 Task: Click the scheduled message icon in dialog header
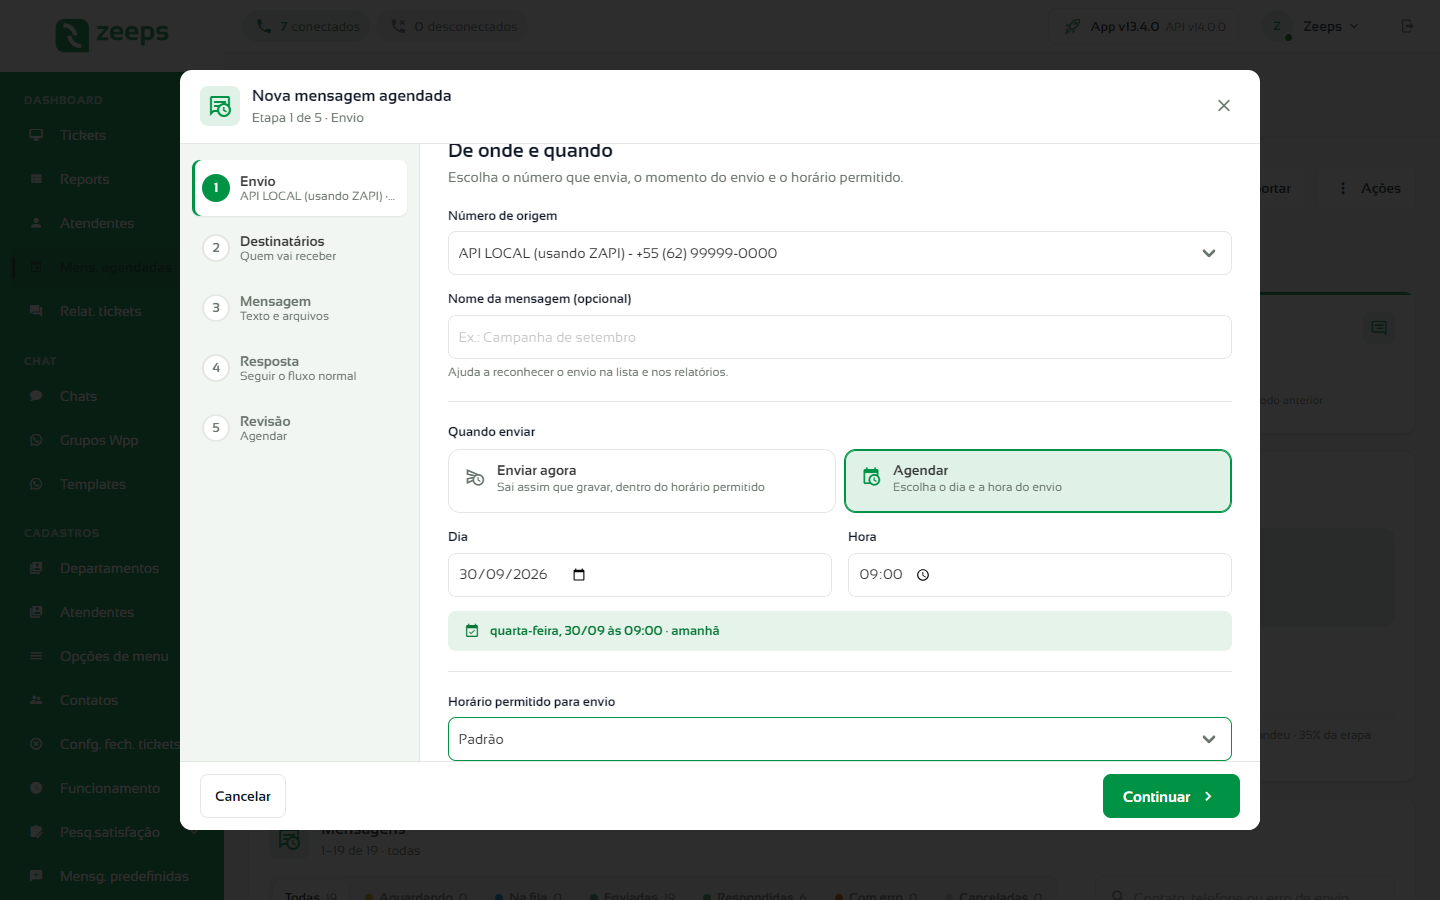coord(220,106)
